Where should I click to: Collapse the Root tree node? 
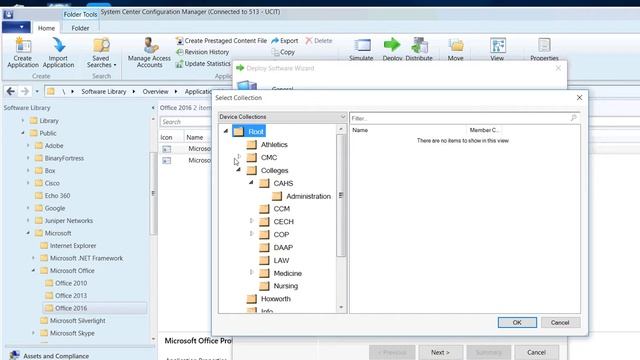pyautogui.click(x=226, y=131)
